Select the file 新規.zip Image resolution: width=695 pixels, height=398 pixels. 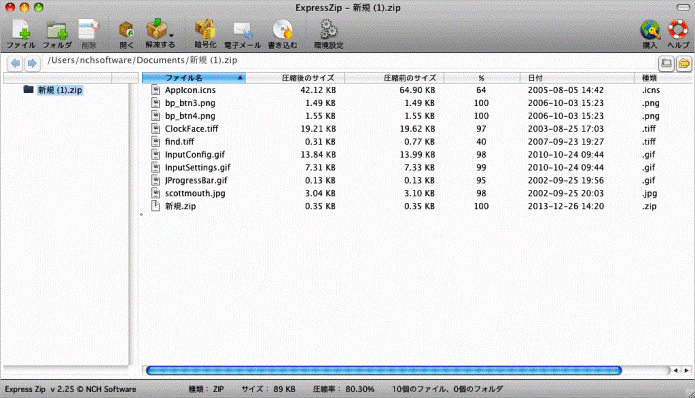[180, 206]
